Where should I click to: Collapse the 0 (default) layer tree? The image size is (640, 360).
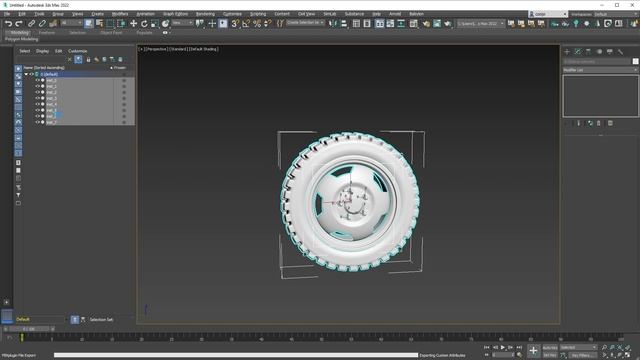click(x=26, y=74)
